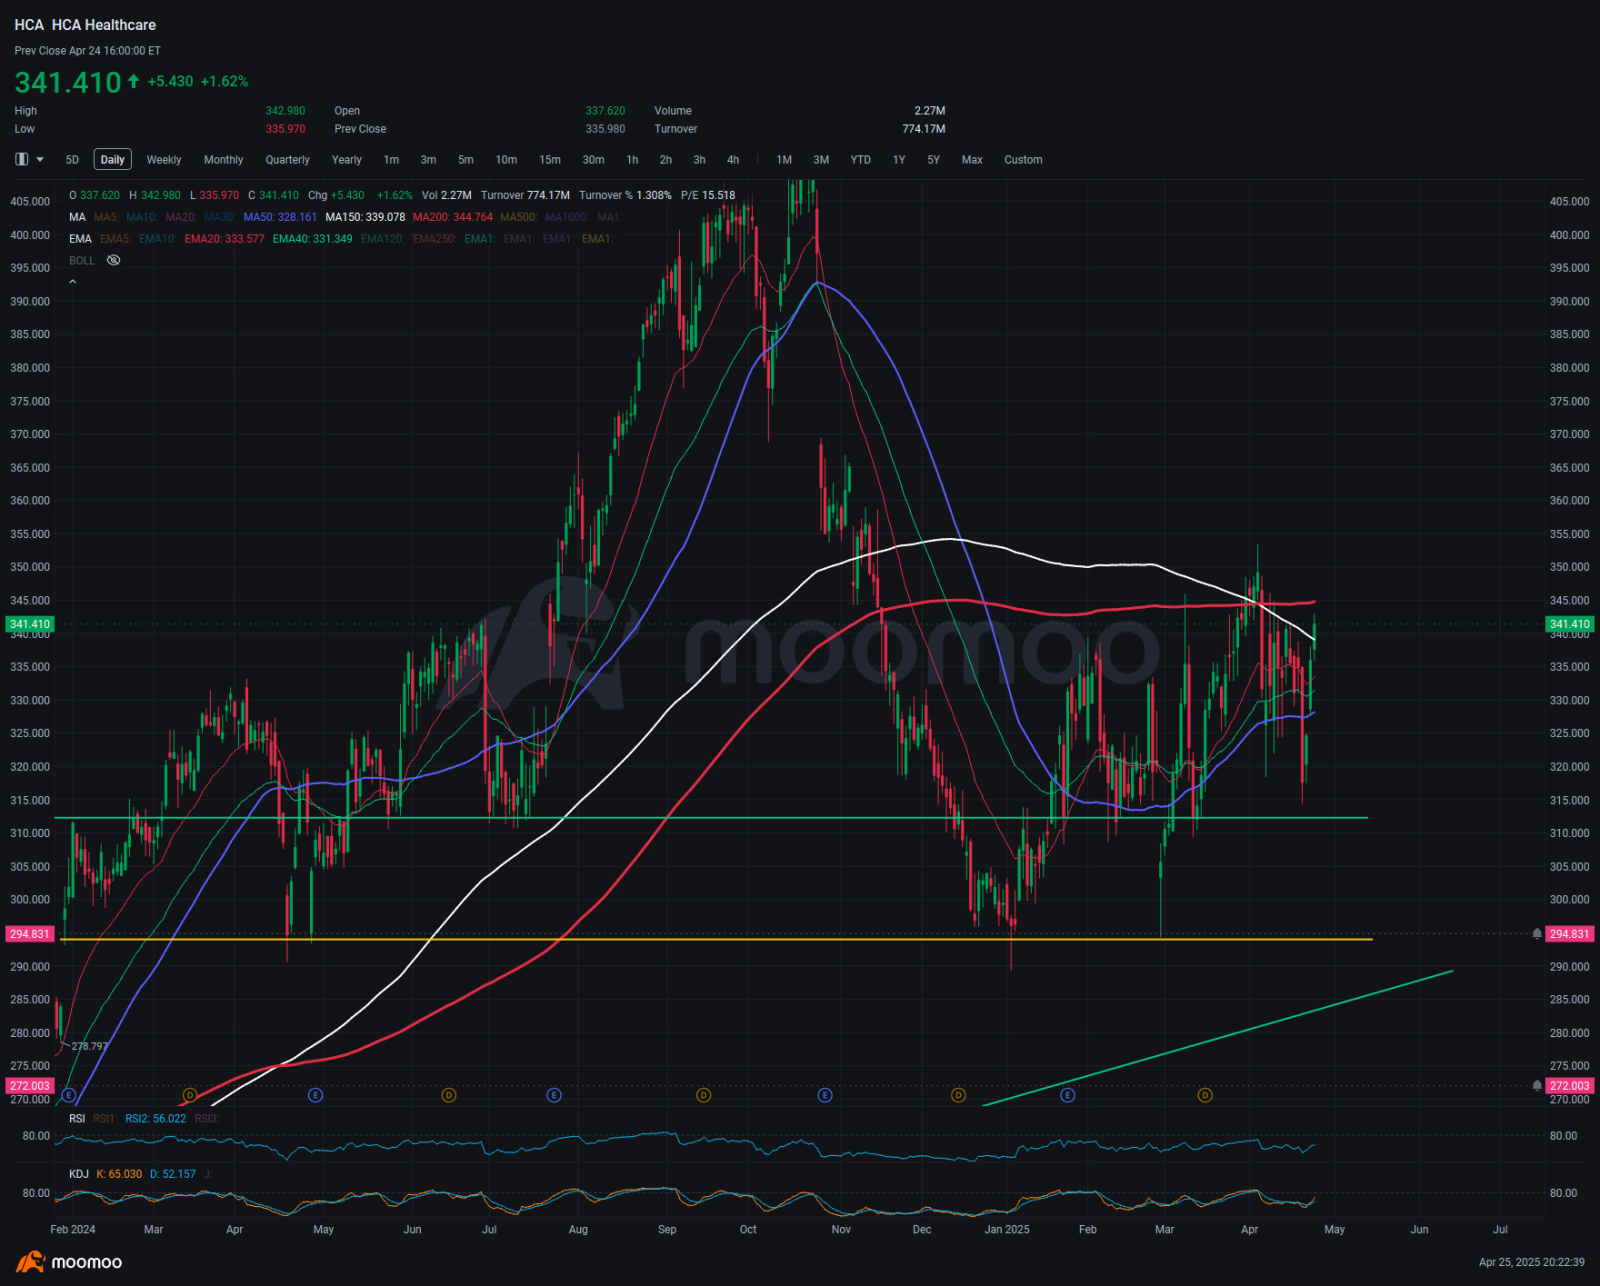Click the Prev Close 335.980 value

coord(605,129)
